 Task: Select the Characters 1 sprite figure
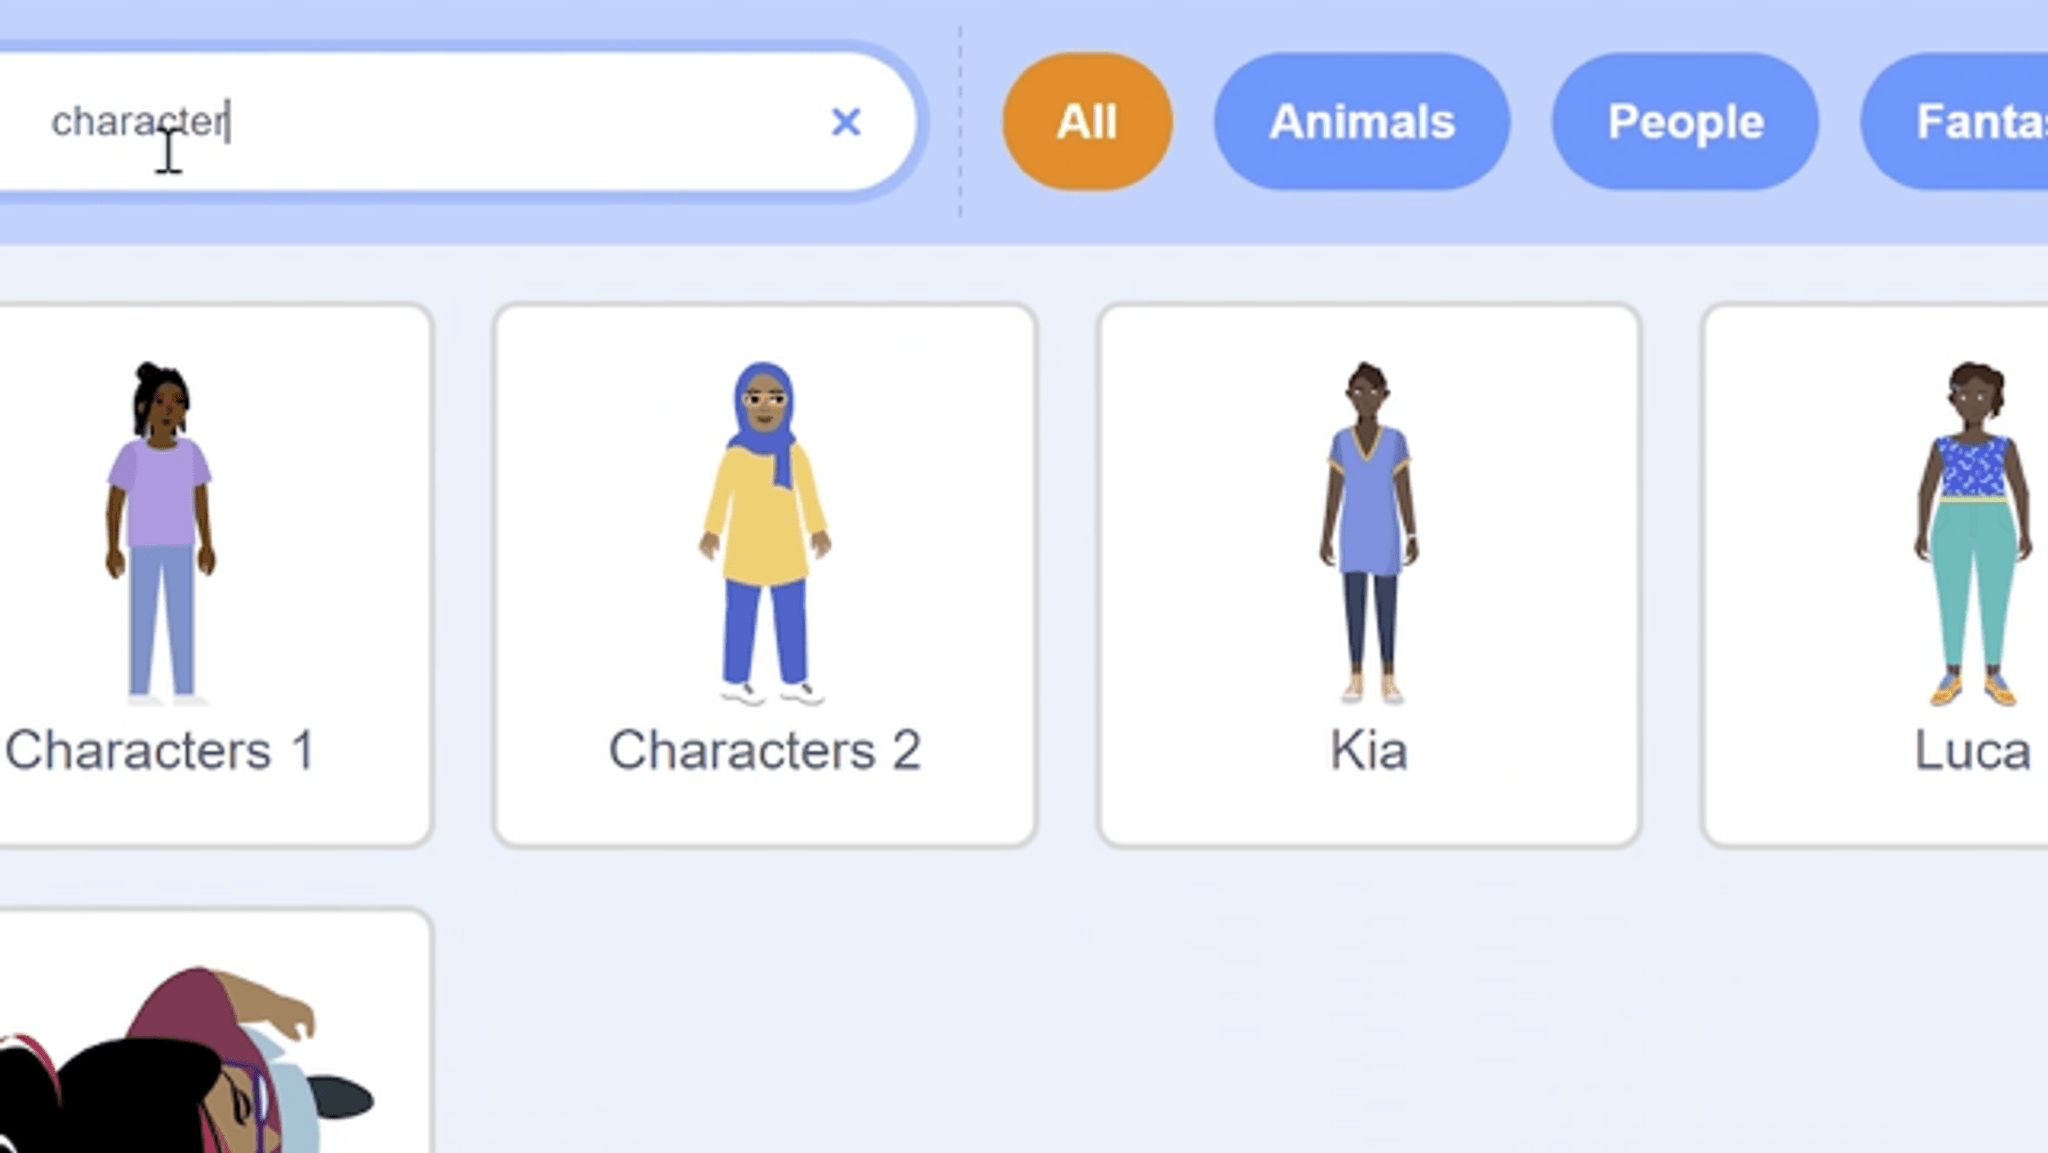coord(160,530)
